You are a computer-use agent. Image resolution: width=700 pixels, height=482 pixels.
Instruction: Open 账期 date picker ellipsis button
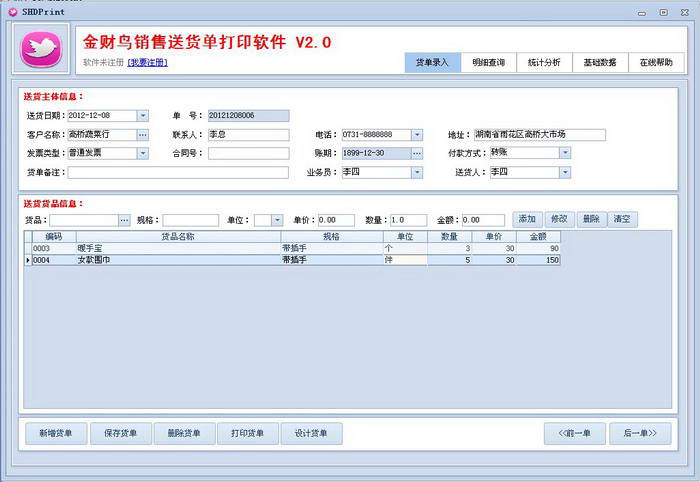(x=417, y=154)
